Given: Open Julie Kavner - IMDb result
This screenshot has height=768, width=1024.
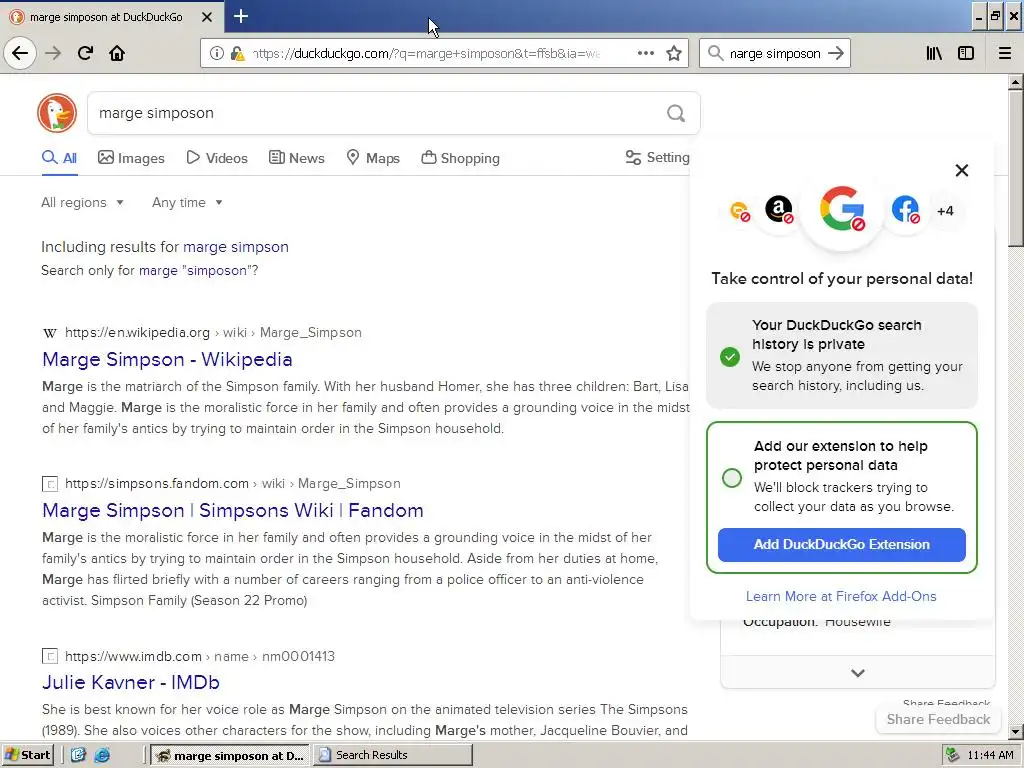Looking at the screenshot, I should (x=131, y=682).
